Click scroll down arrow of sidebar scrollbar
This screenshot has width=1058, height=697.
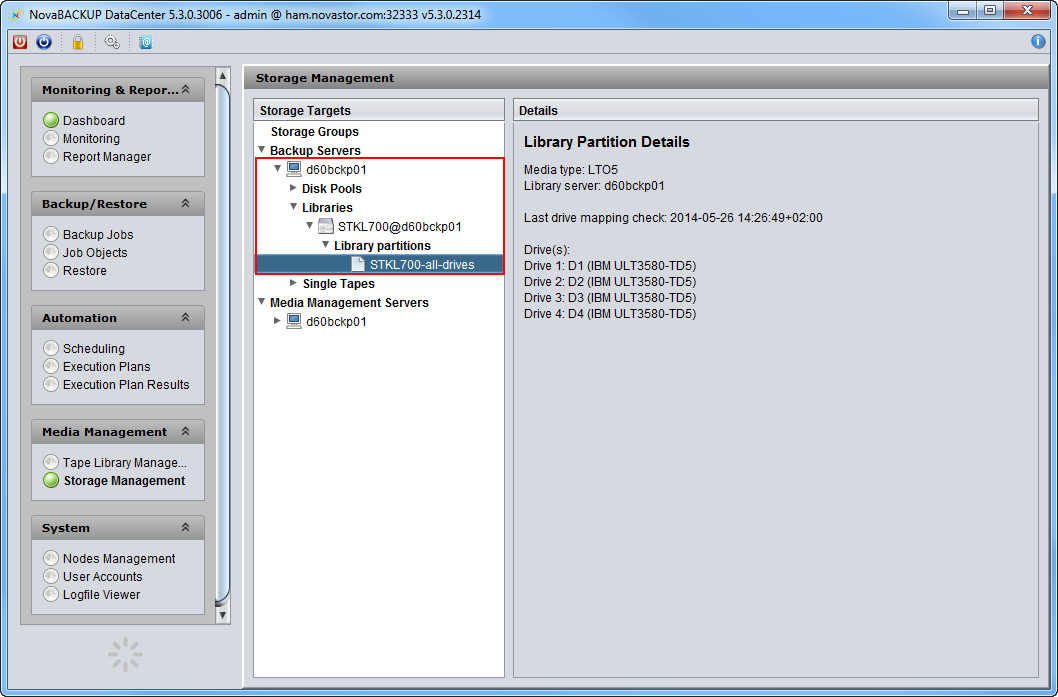[x=222, y=615]
